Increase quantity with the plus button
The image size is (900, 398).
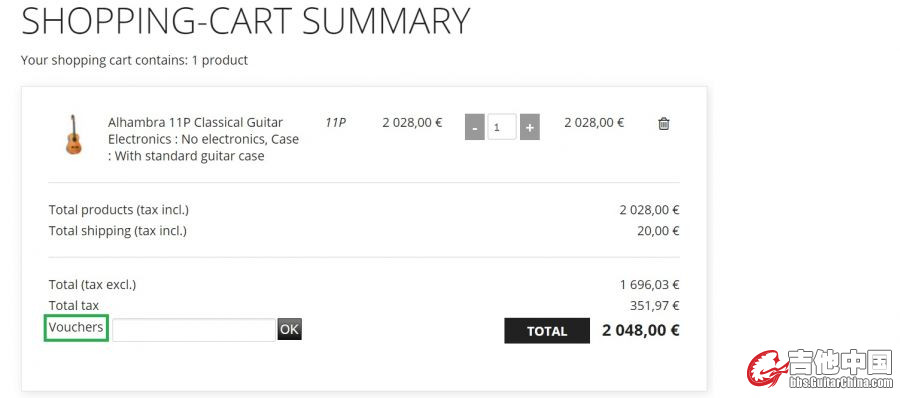(529, 127)
